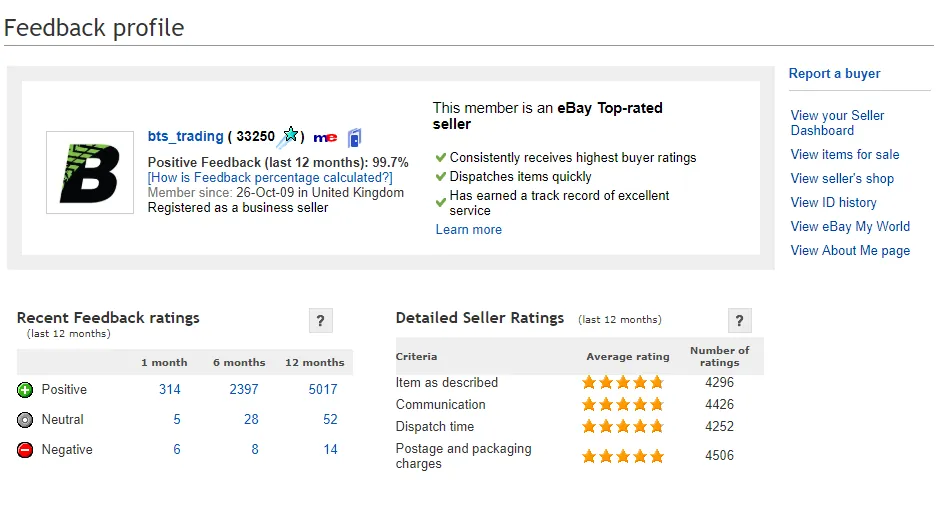Click the Postage and packaging star rating
944x509 pixels.
coord(623,456)
